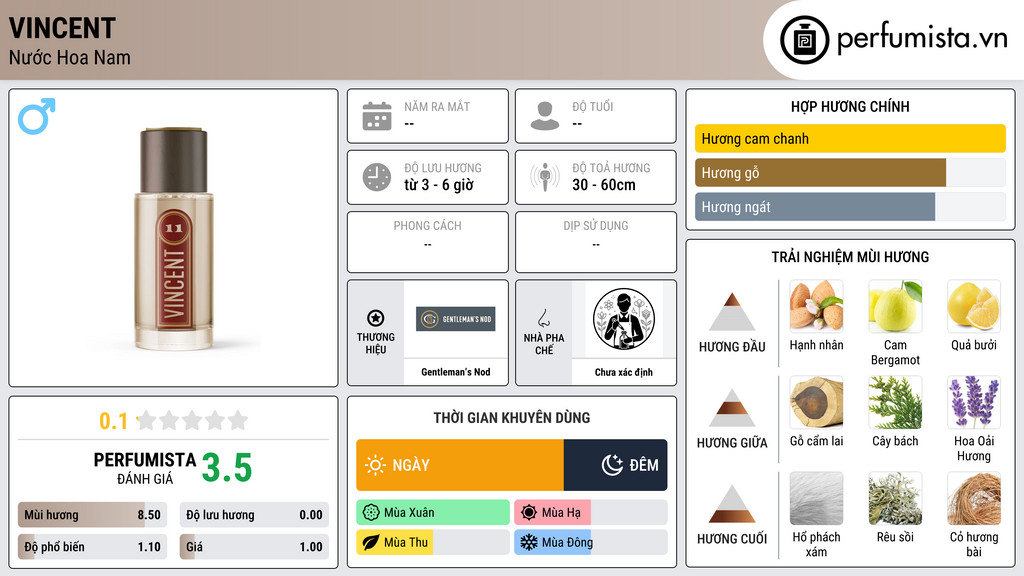Click the Hương gỗ accord bar
Image resolution: width=1024 pixels, height=576 pixels.
coord(850,172)
